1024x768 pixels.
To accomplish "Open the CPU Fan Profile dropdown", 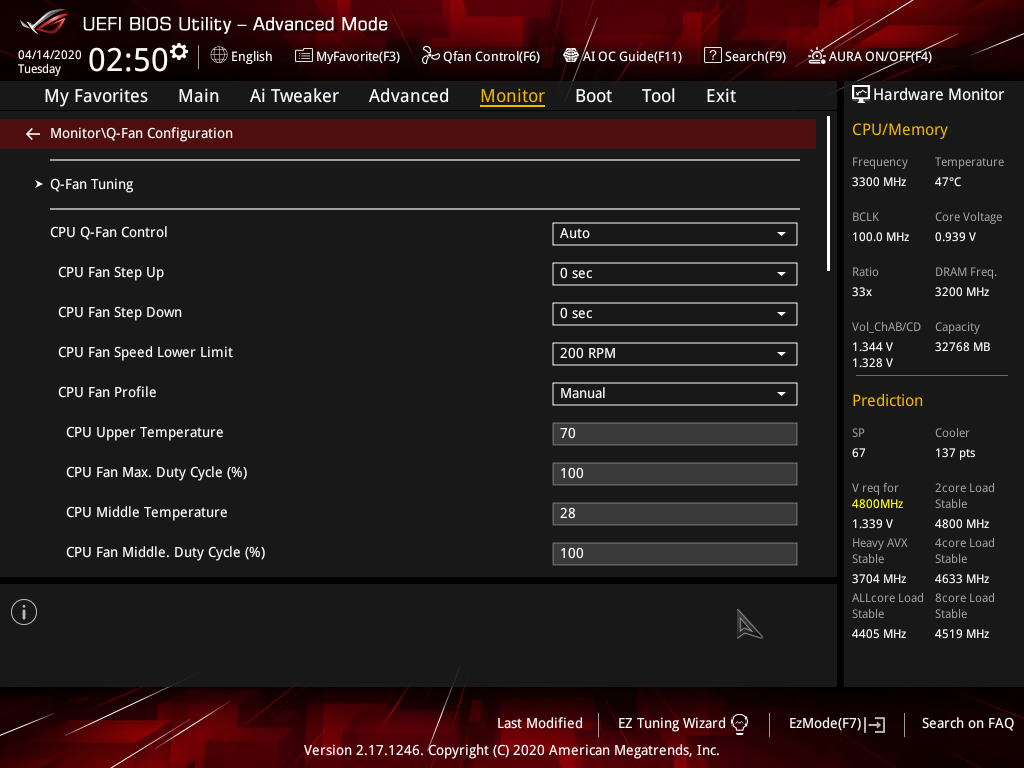I will [x=675, y=394].
